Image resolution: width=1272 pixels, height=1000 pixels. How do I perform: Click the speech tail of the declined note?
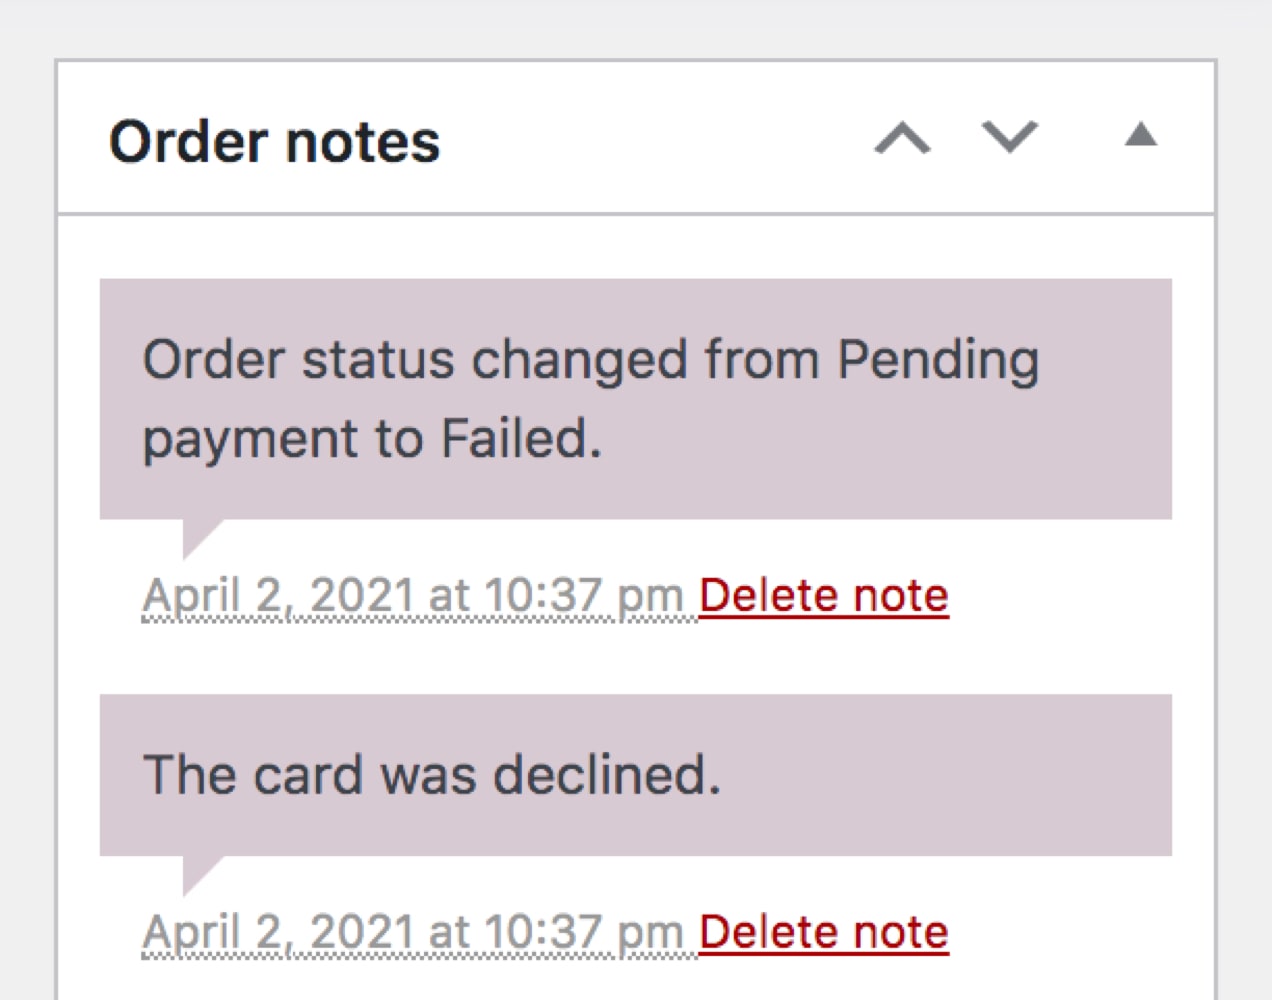pos(198,872)
